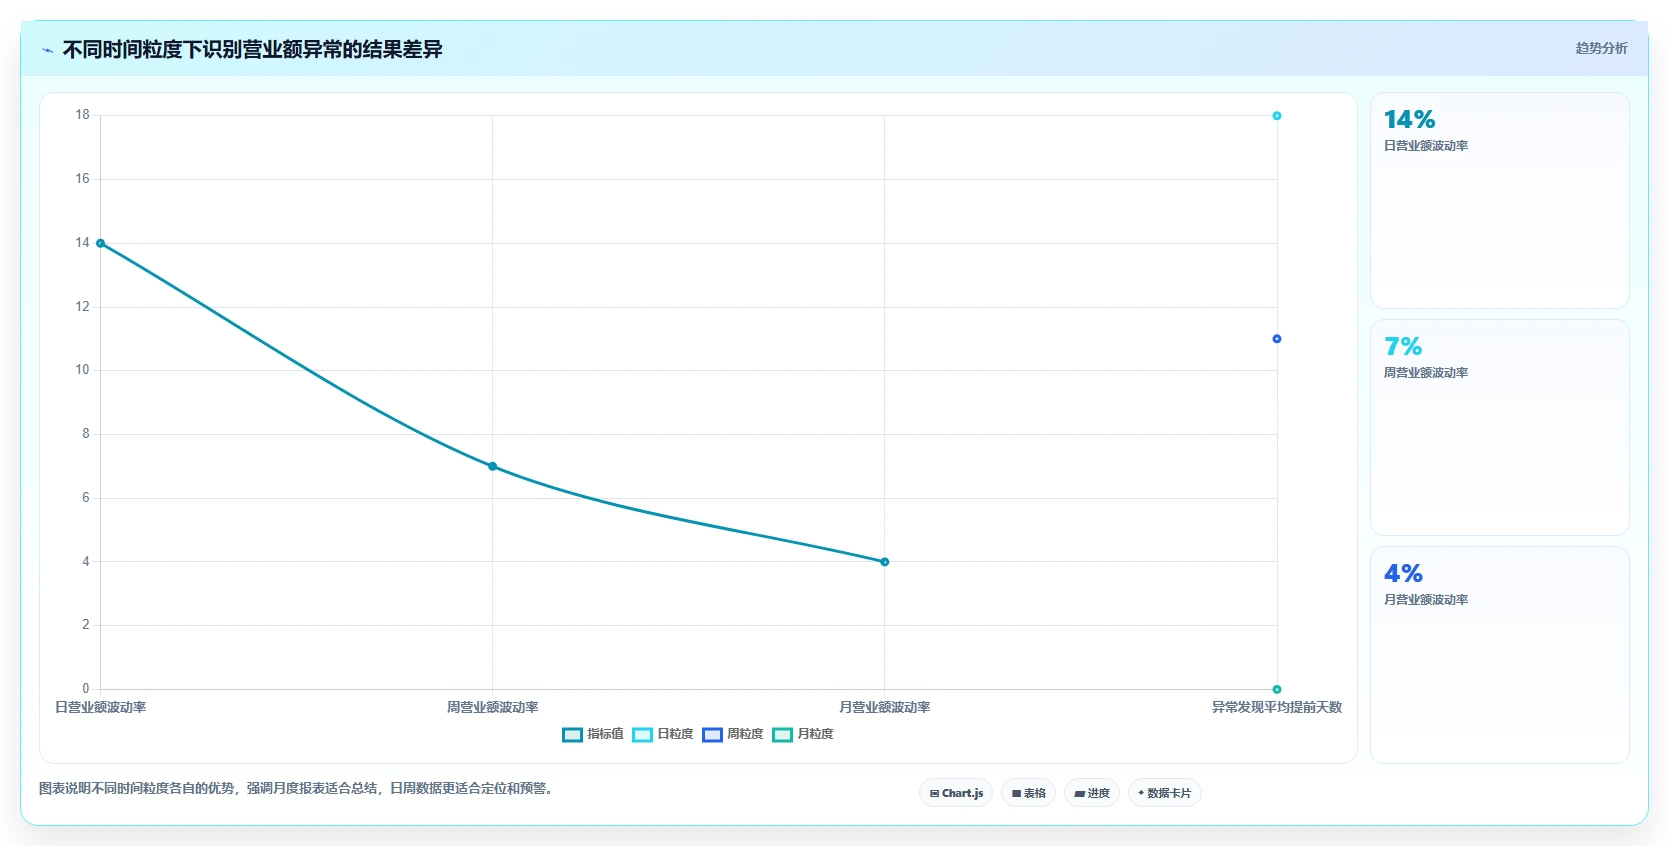
Task: Click the 周粒度 point at value 11
Action: coord(1277,339)
